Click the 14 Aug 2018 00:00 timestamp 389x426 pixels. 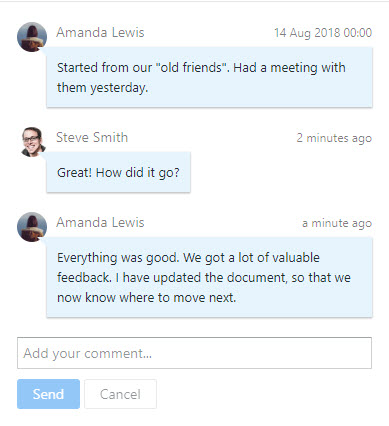(323, 33)
